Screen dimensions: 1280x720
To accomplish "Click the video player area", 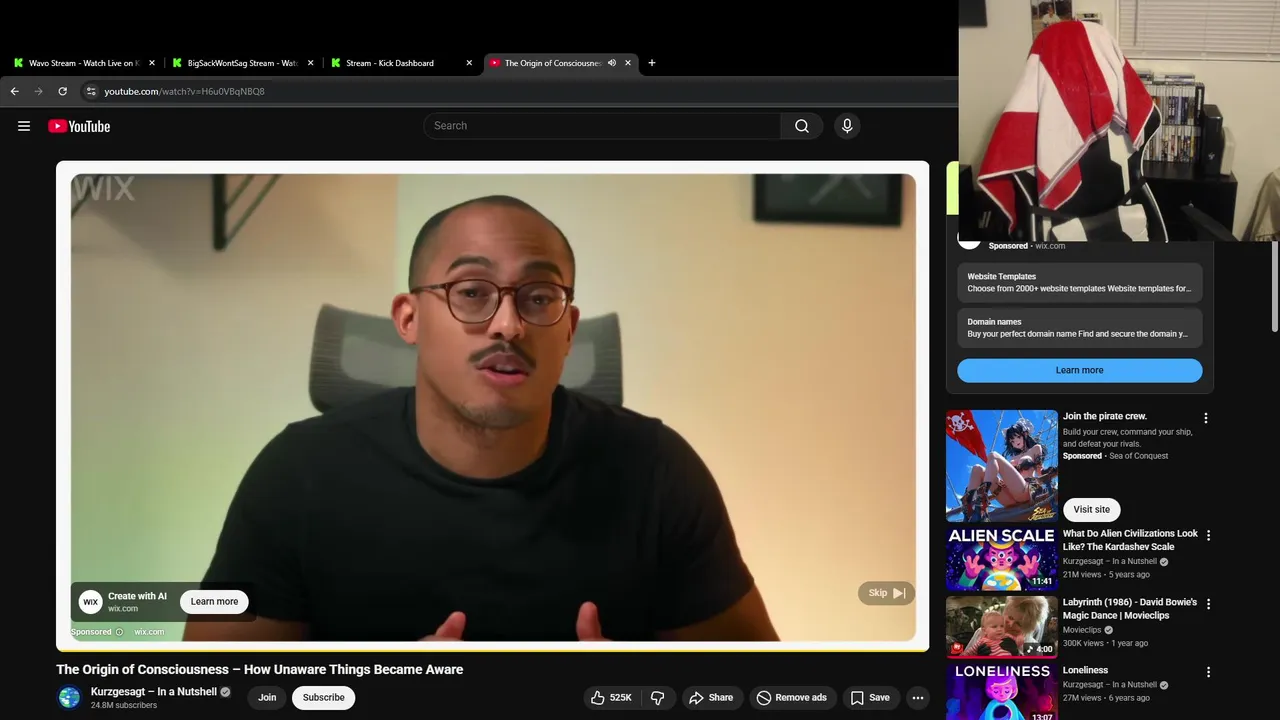I will [493, 407].
